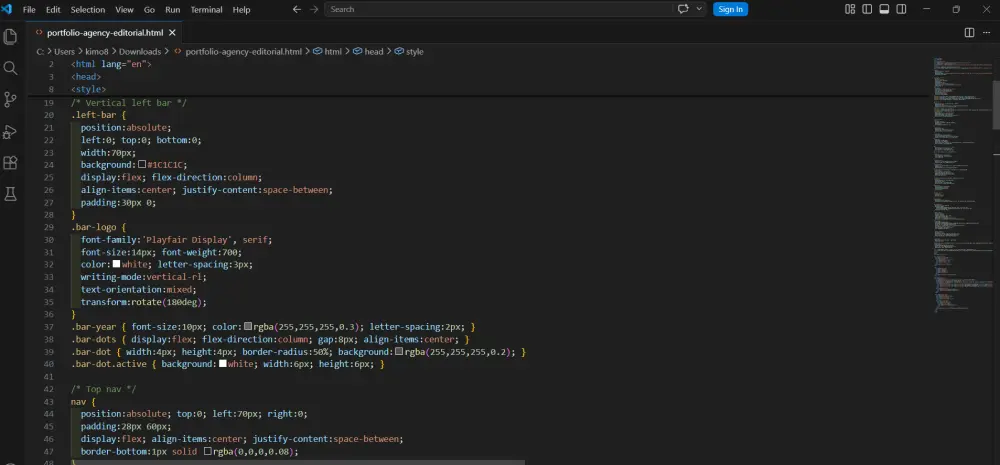1000x465 pixels.
Task: Open the Selection menu
Action: (87, 10)
